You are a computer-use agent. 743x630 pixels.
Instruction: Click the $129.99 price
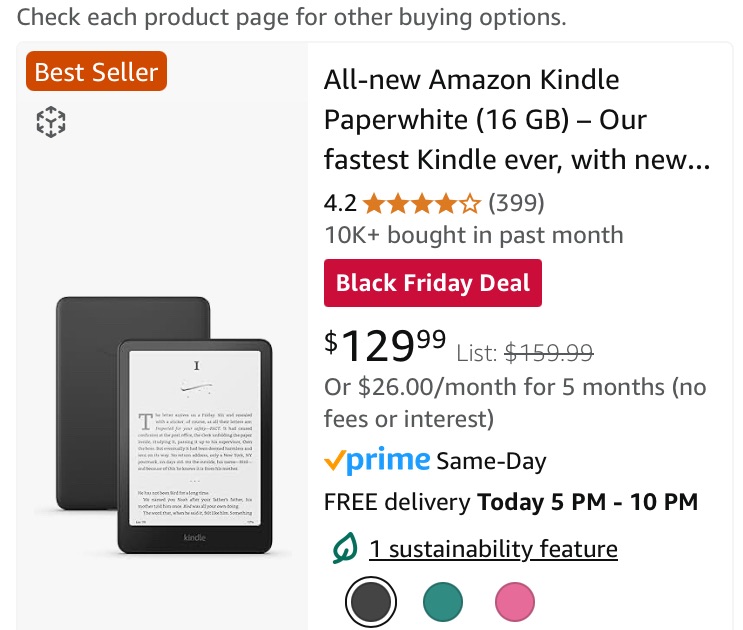(385, 346)
